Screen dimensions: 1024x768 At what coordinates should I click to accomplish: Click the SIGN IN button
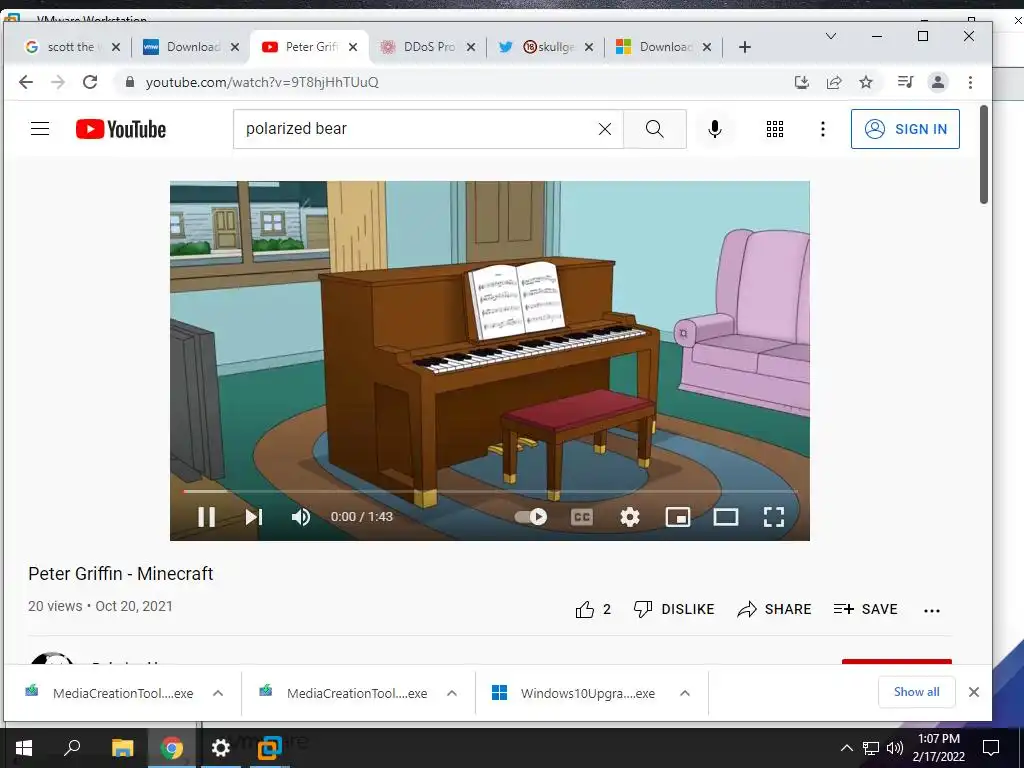tap(905, 129)
